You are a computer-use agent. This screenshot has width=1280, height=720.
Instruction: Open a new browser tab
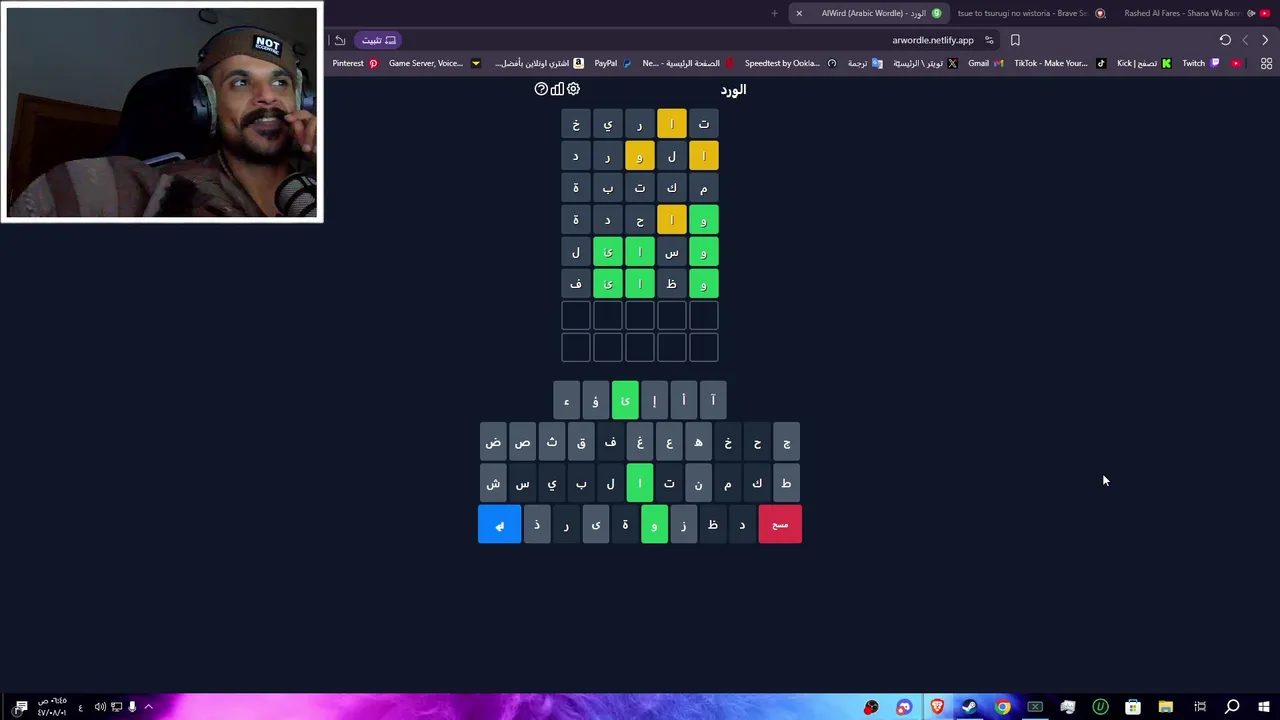(774, 13)
